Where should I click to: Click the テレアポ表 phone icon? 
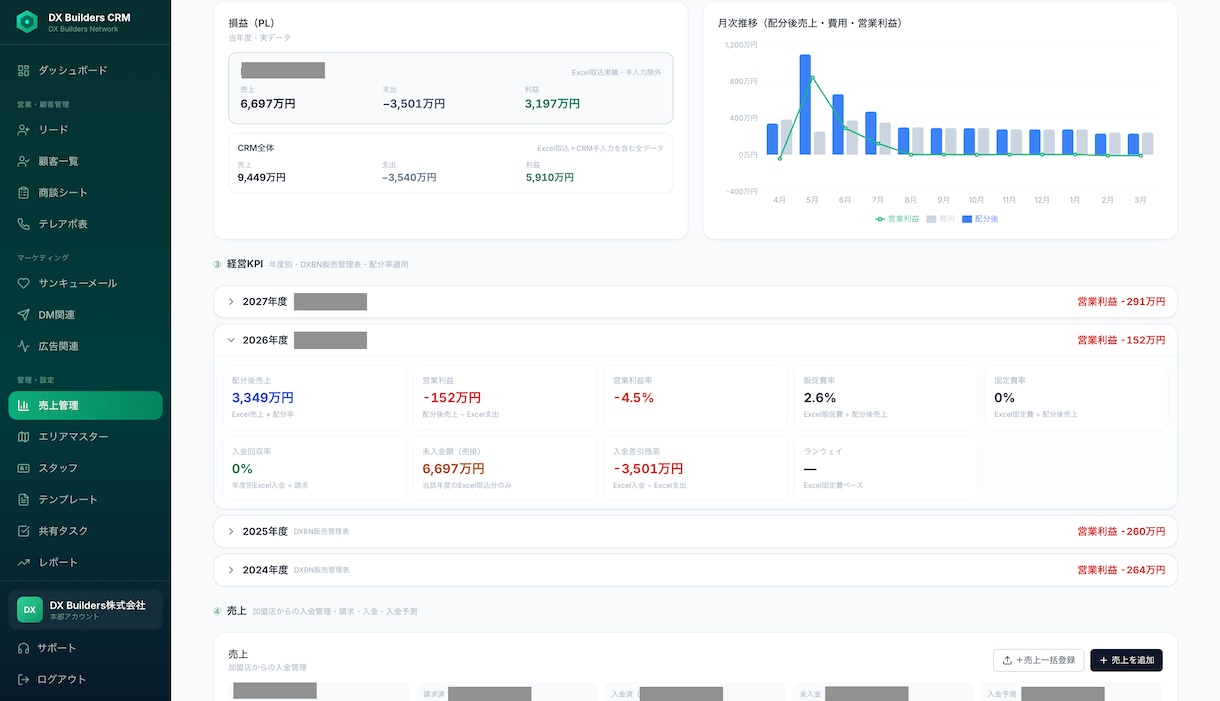click(x=24, y=224)
